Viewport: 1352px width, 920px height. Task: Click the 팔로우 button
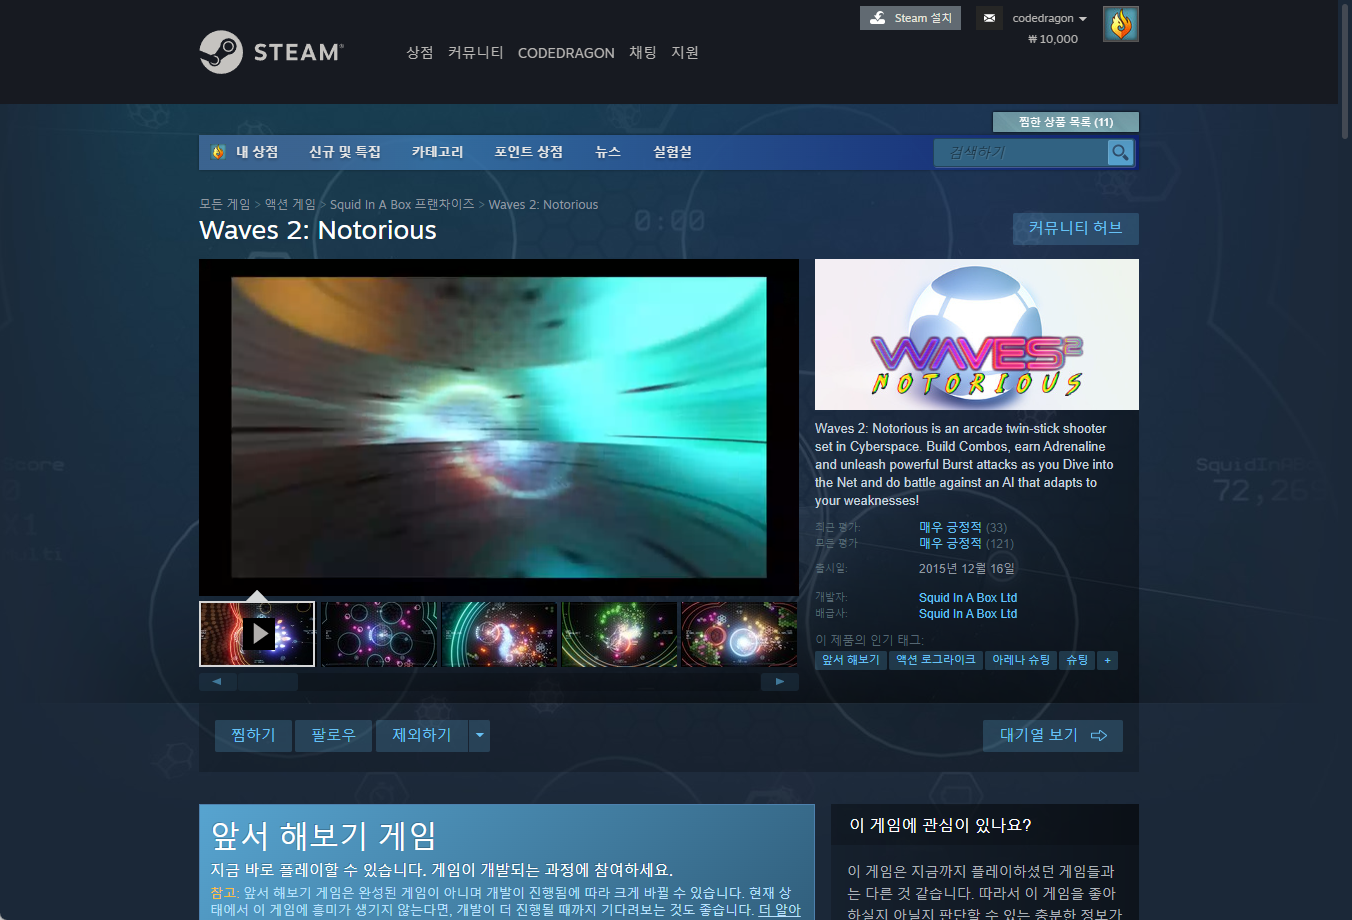click(334, 736)
